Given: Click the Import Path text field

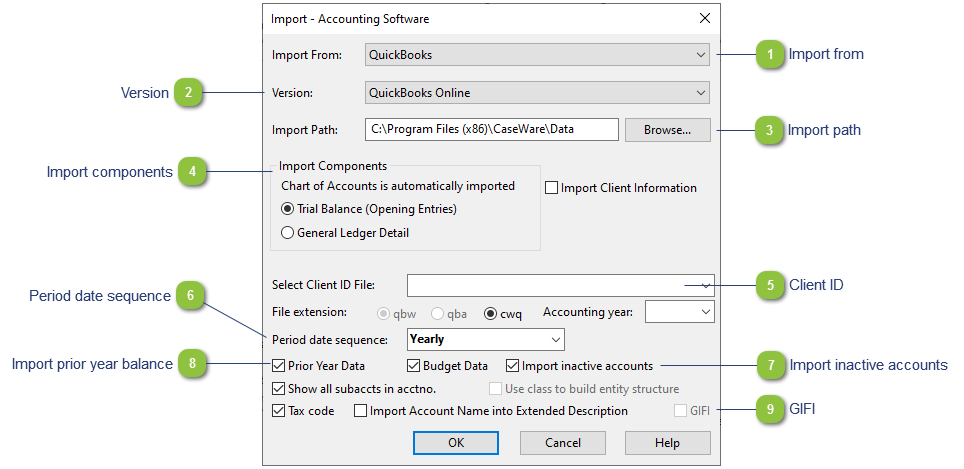Looking at the screenshot, I should (492, 130).
